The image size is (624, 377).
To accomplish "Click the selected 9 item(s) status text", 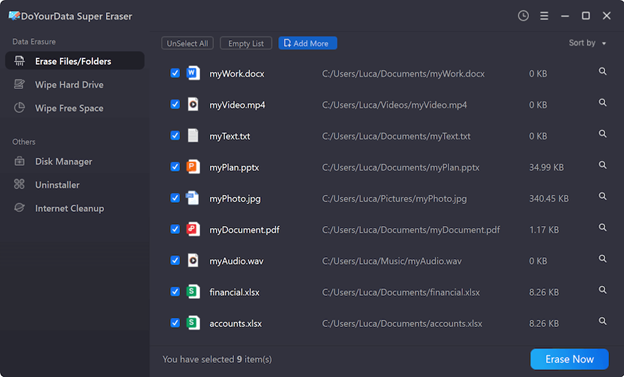I will pyautogui.click(x=217, y=359).
